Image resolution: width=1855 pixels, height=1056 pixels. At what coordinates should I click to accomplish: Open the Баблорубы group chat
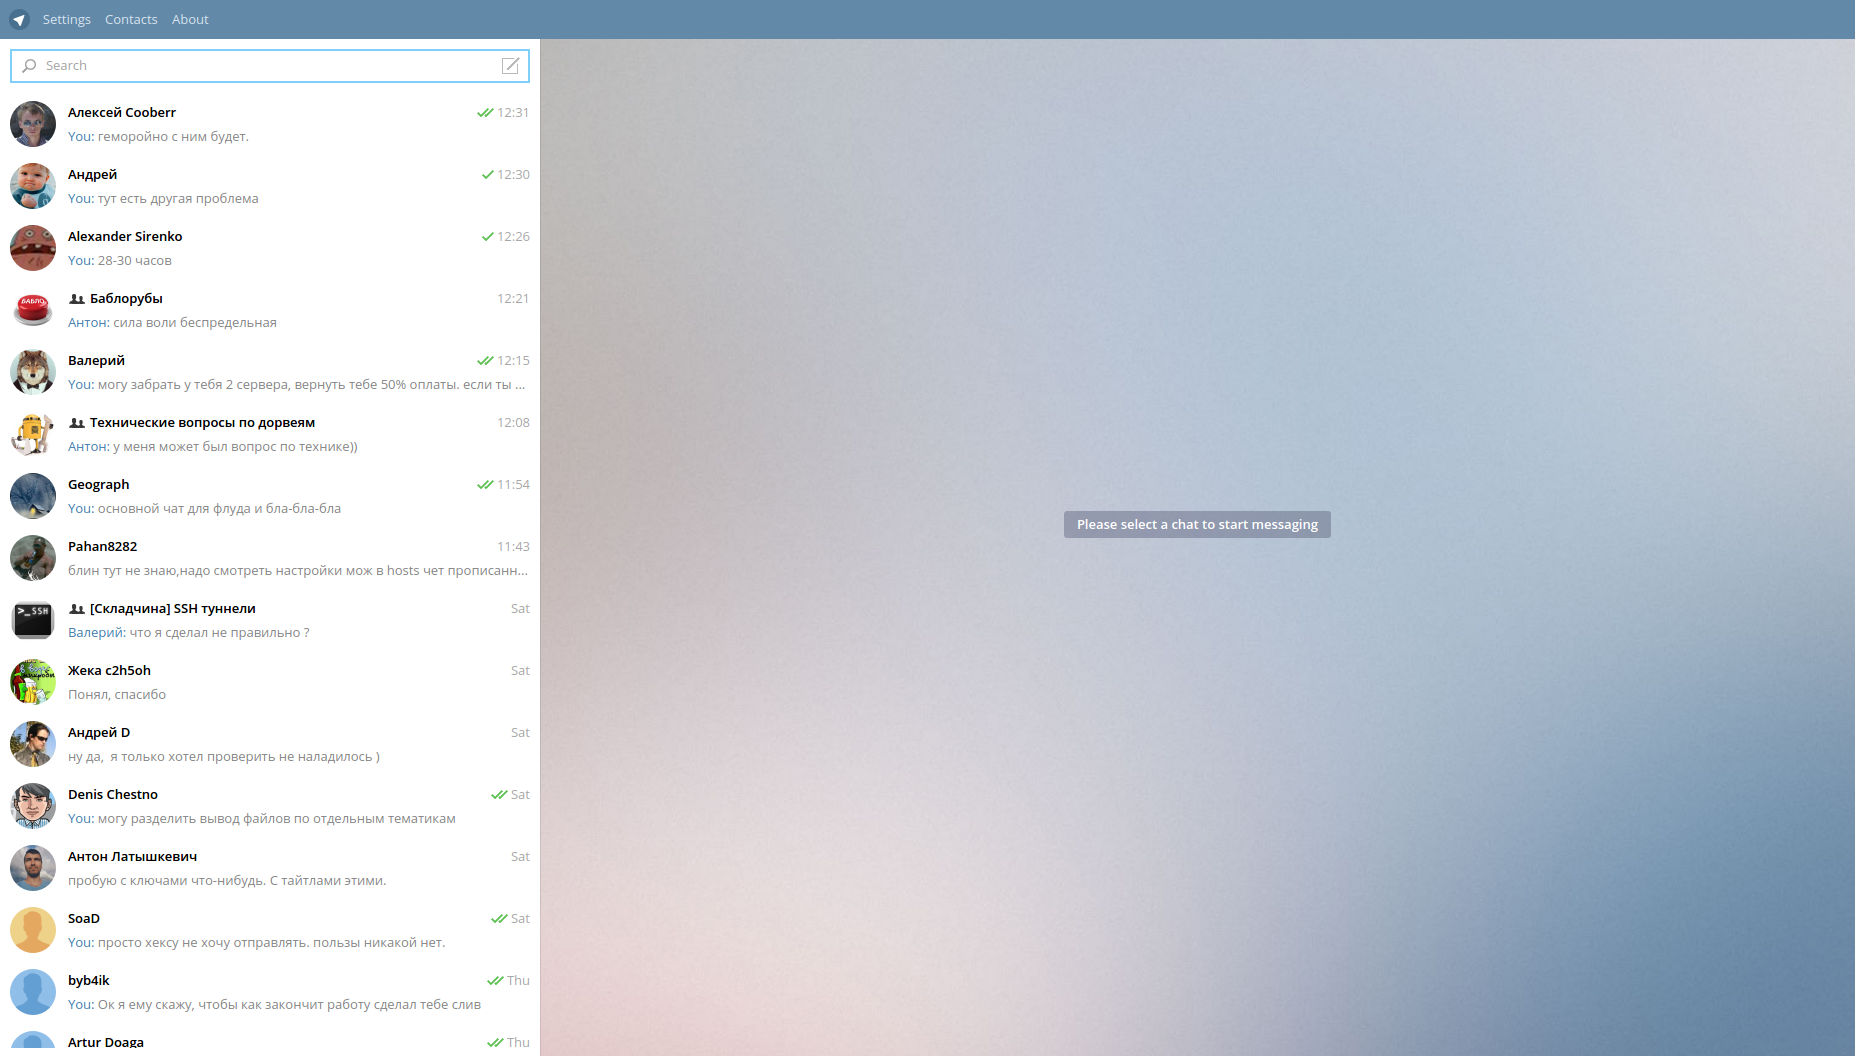click(270, 310)
